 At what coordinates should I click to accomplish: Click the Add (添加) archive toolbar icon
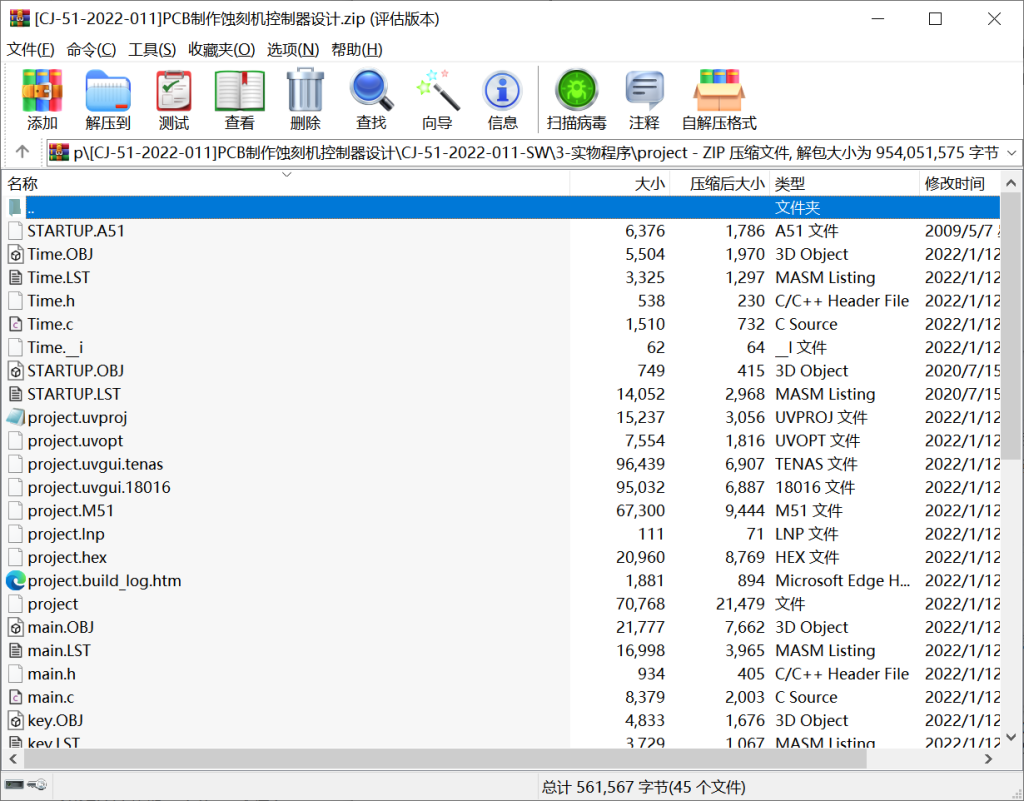coord(42,100)
